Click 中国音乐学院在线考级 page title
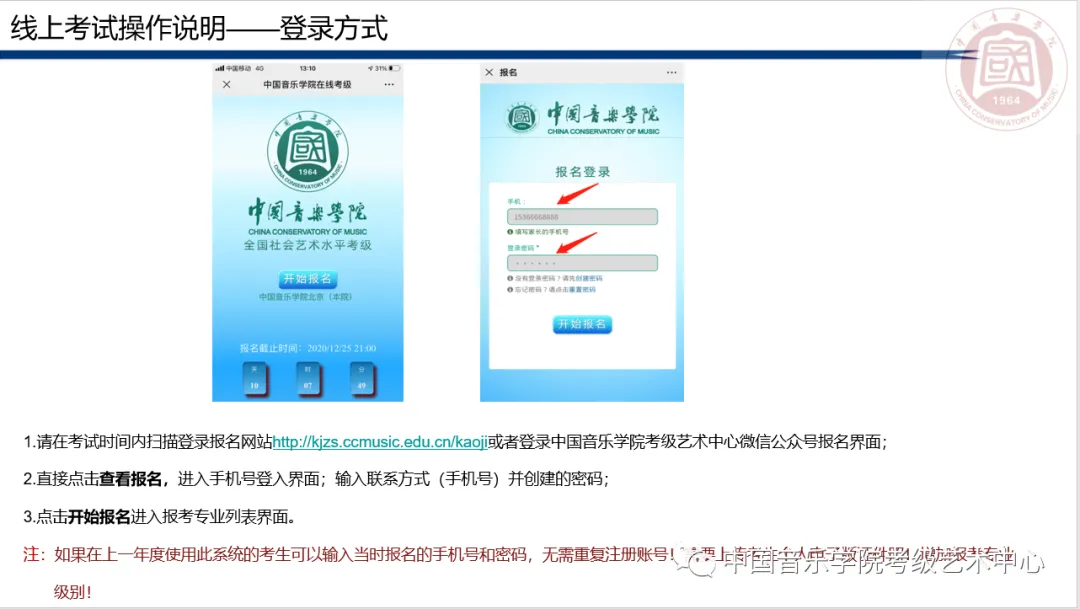 click(307, 84)
